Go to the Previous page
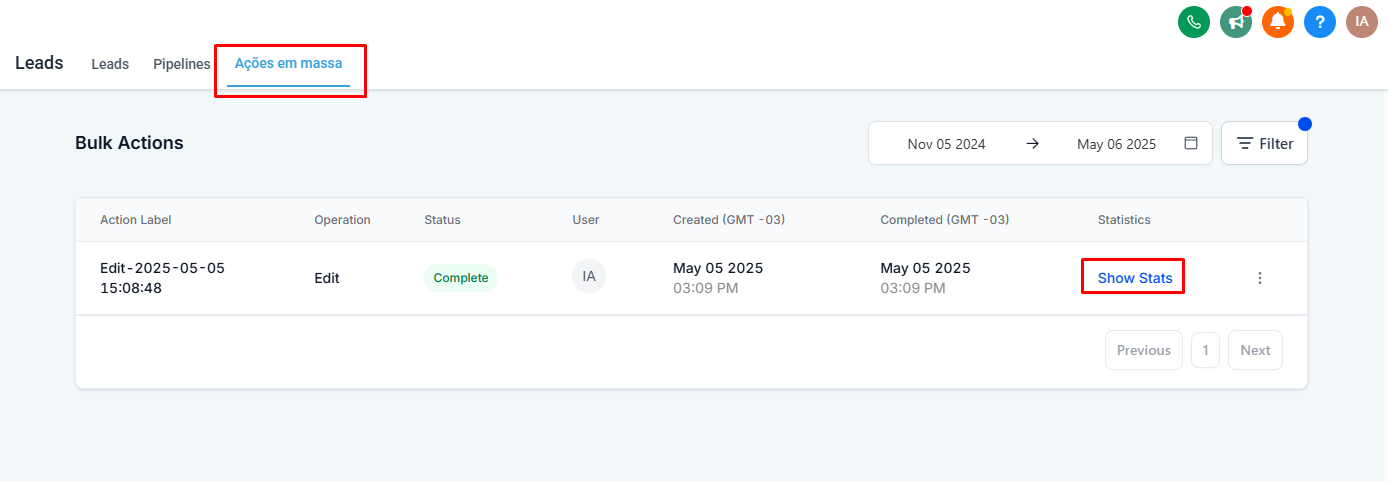The width and height of the screenshot is (1388, 482). 1143,350
